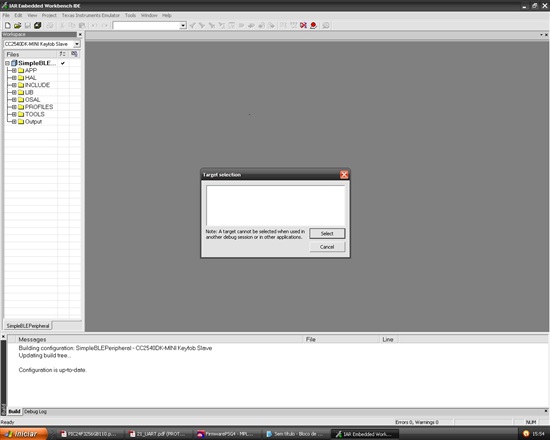The height and width of the screenshot is (440, 550).
Task: Click the Open file toolbar icon
Action: tap(17, 25)
